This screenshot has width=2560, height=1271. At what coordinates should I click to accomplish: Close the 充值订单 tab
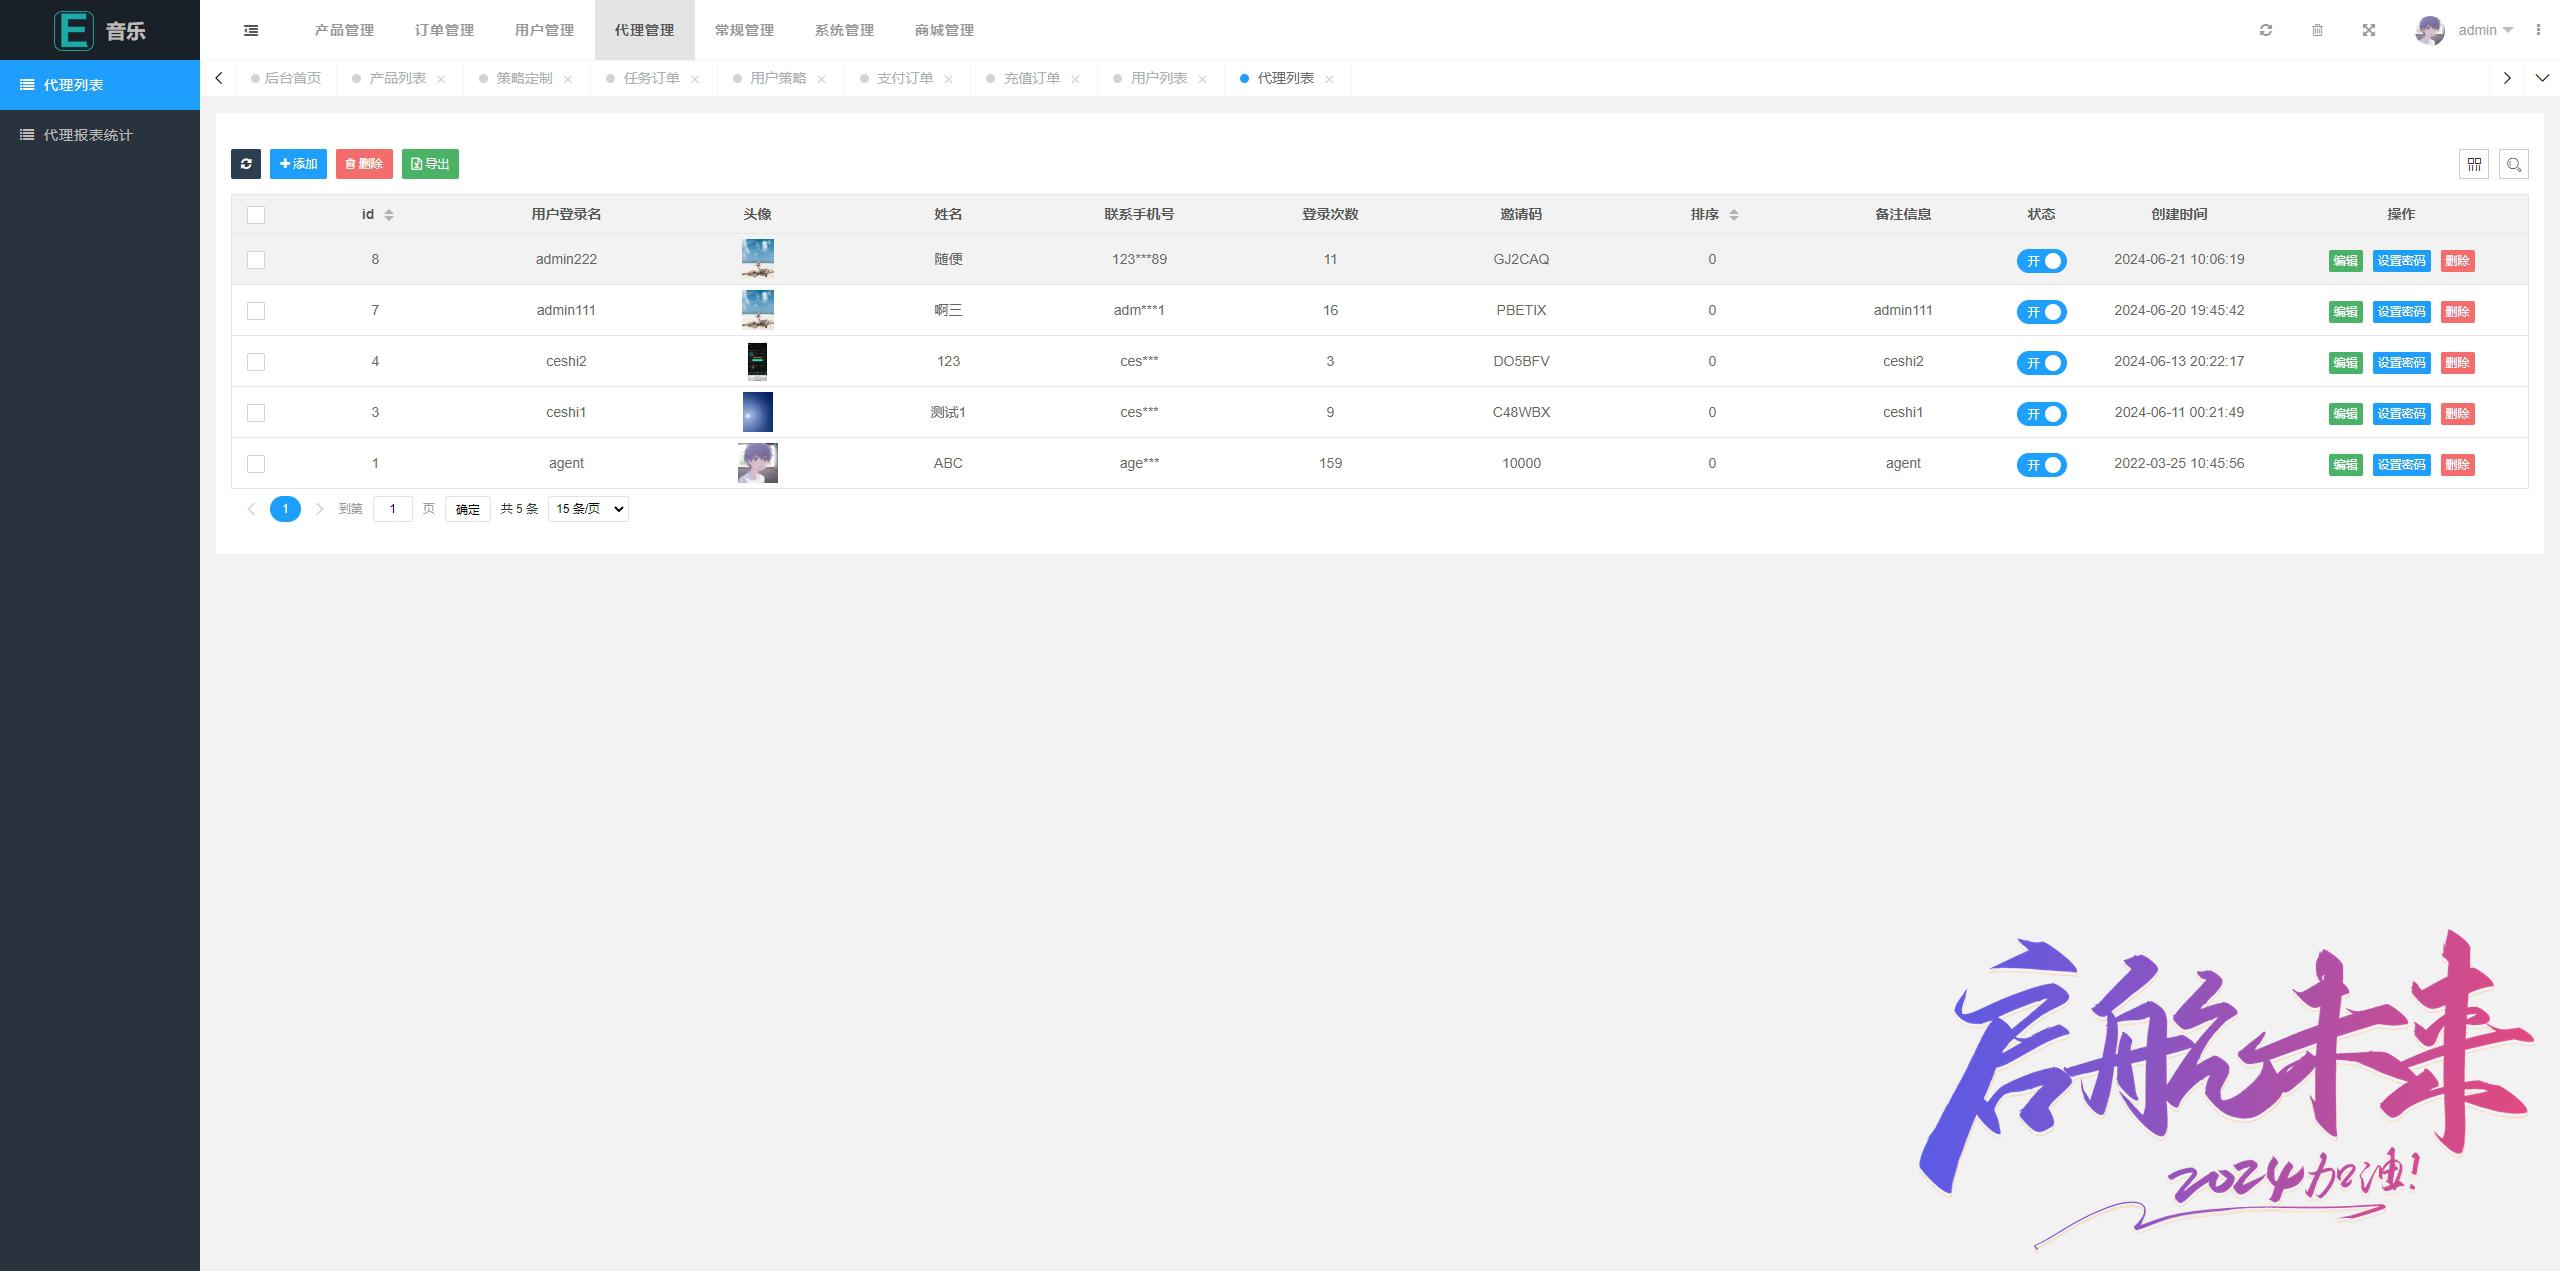1076,79
